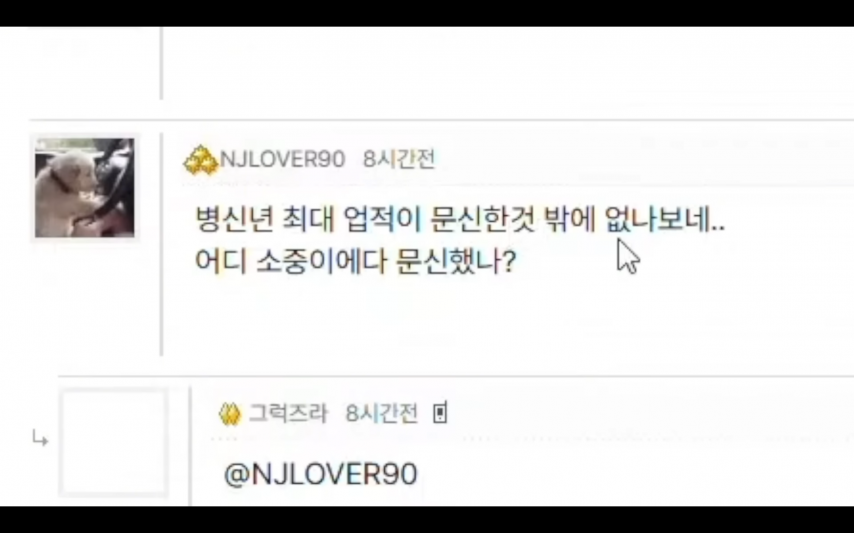Viewport: 854px width, 533px height.
Task: Click the word 문신한것 in the comment
Action: click(482, 219)
